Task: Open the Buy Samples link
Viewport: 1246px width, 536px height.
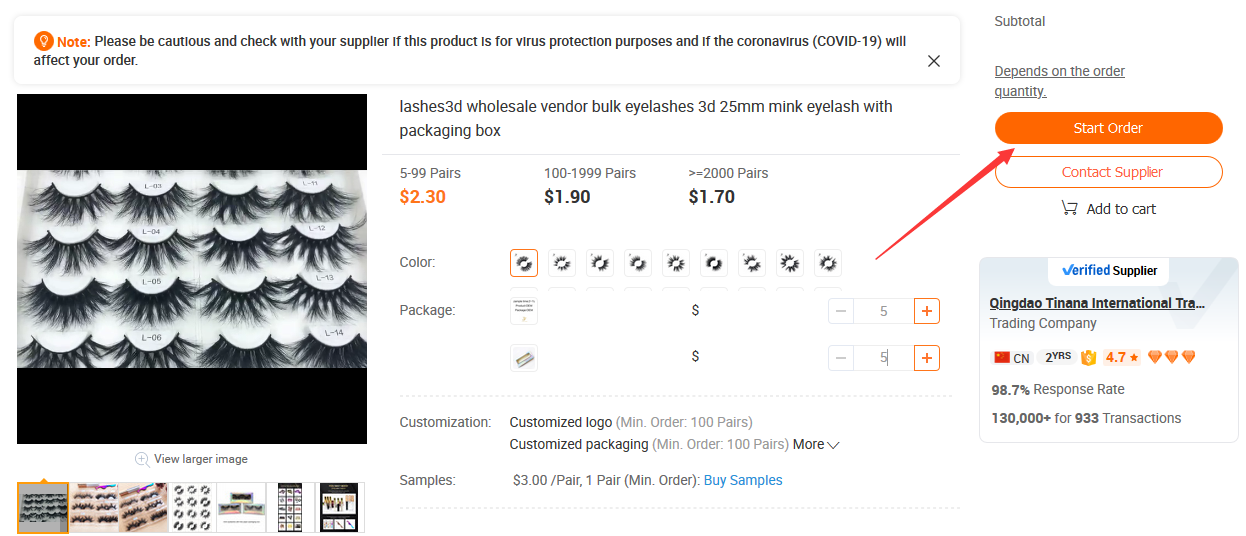Action: (743, 480)
